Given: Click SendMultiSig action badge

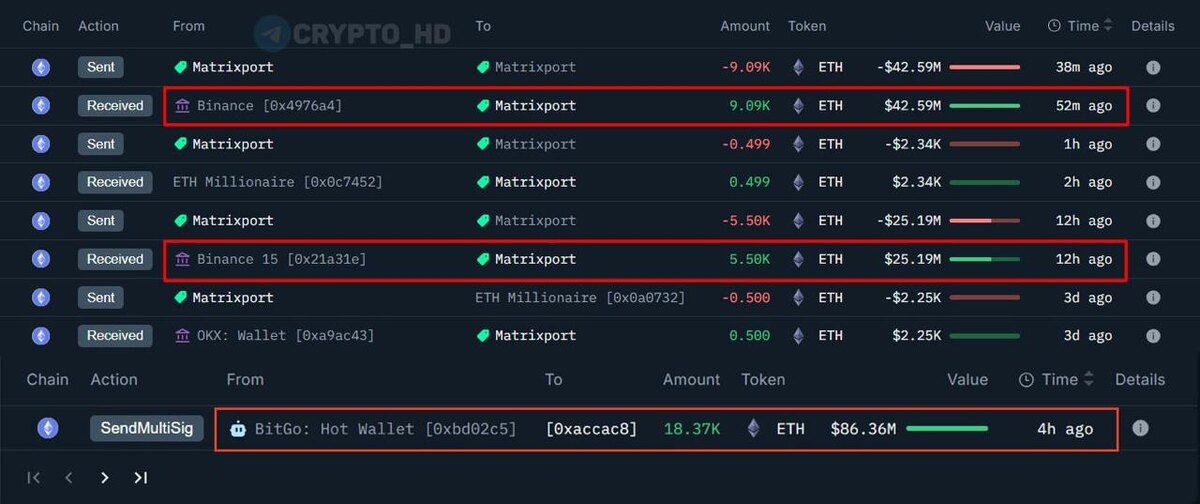Looking at the screenshot, I should coord(147,428).
